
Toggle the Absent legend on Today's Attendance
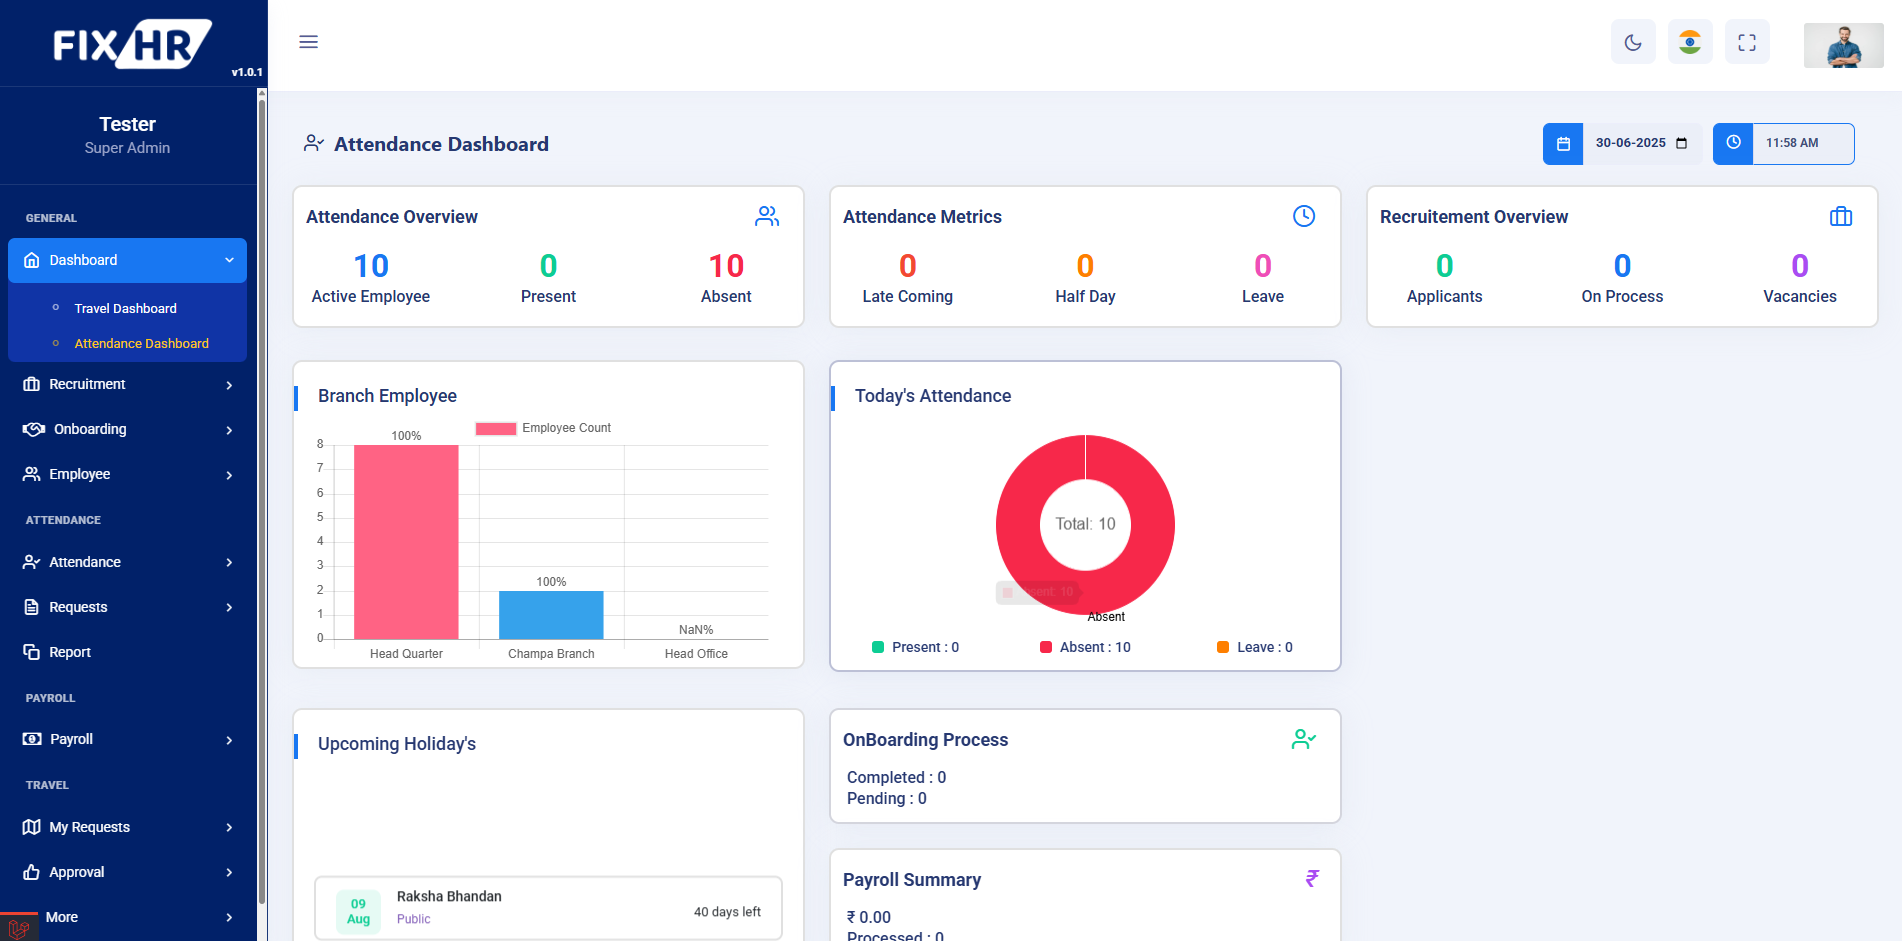tap(1085, 647)
